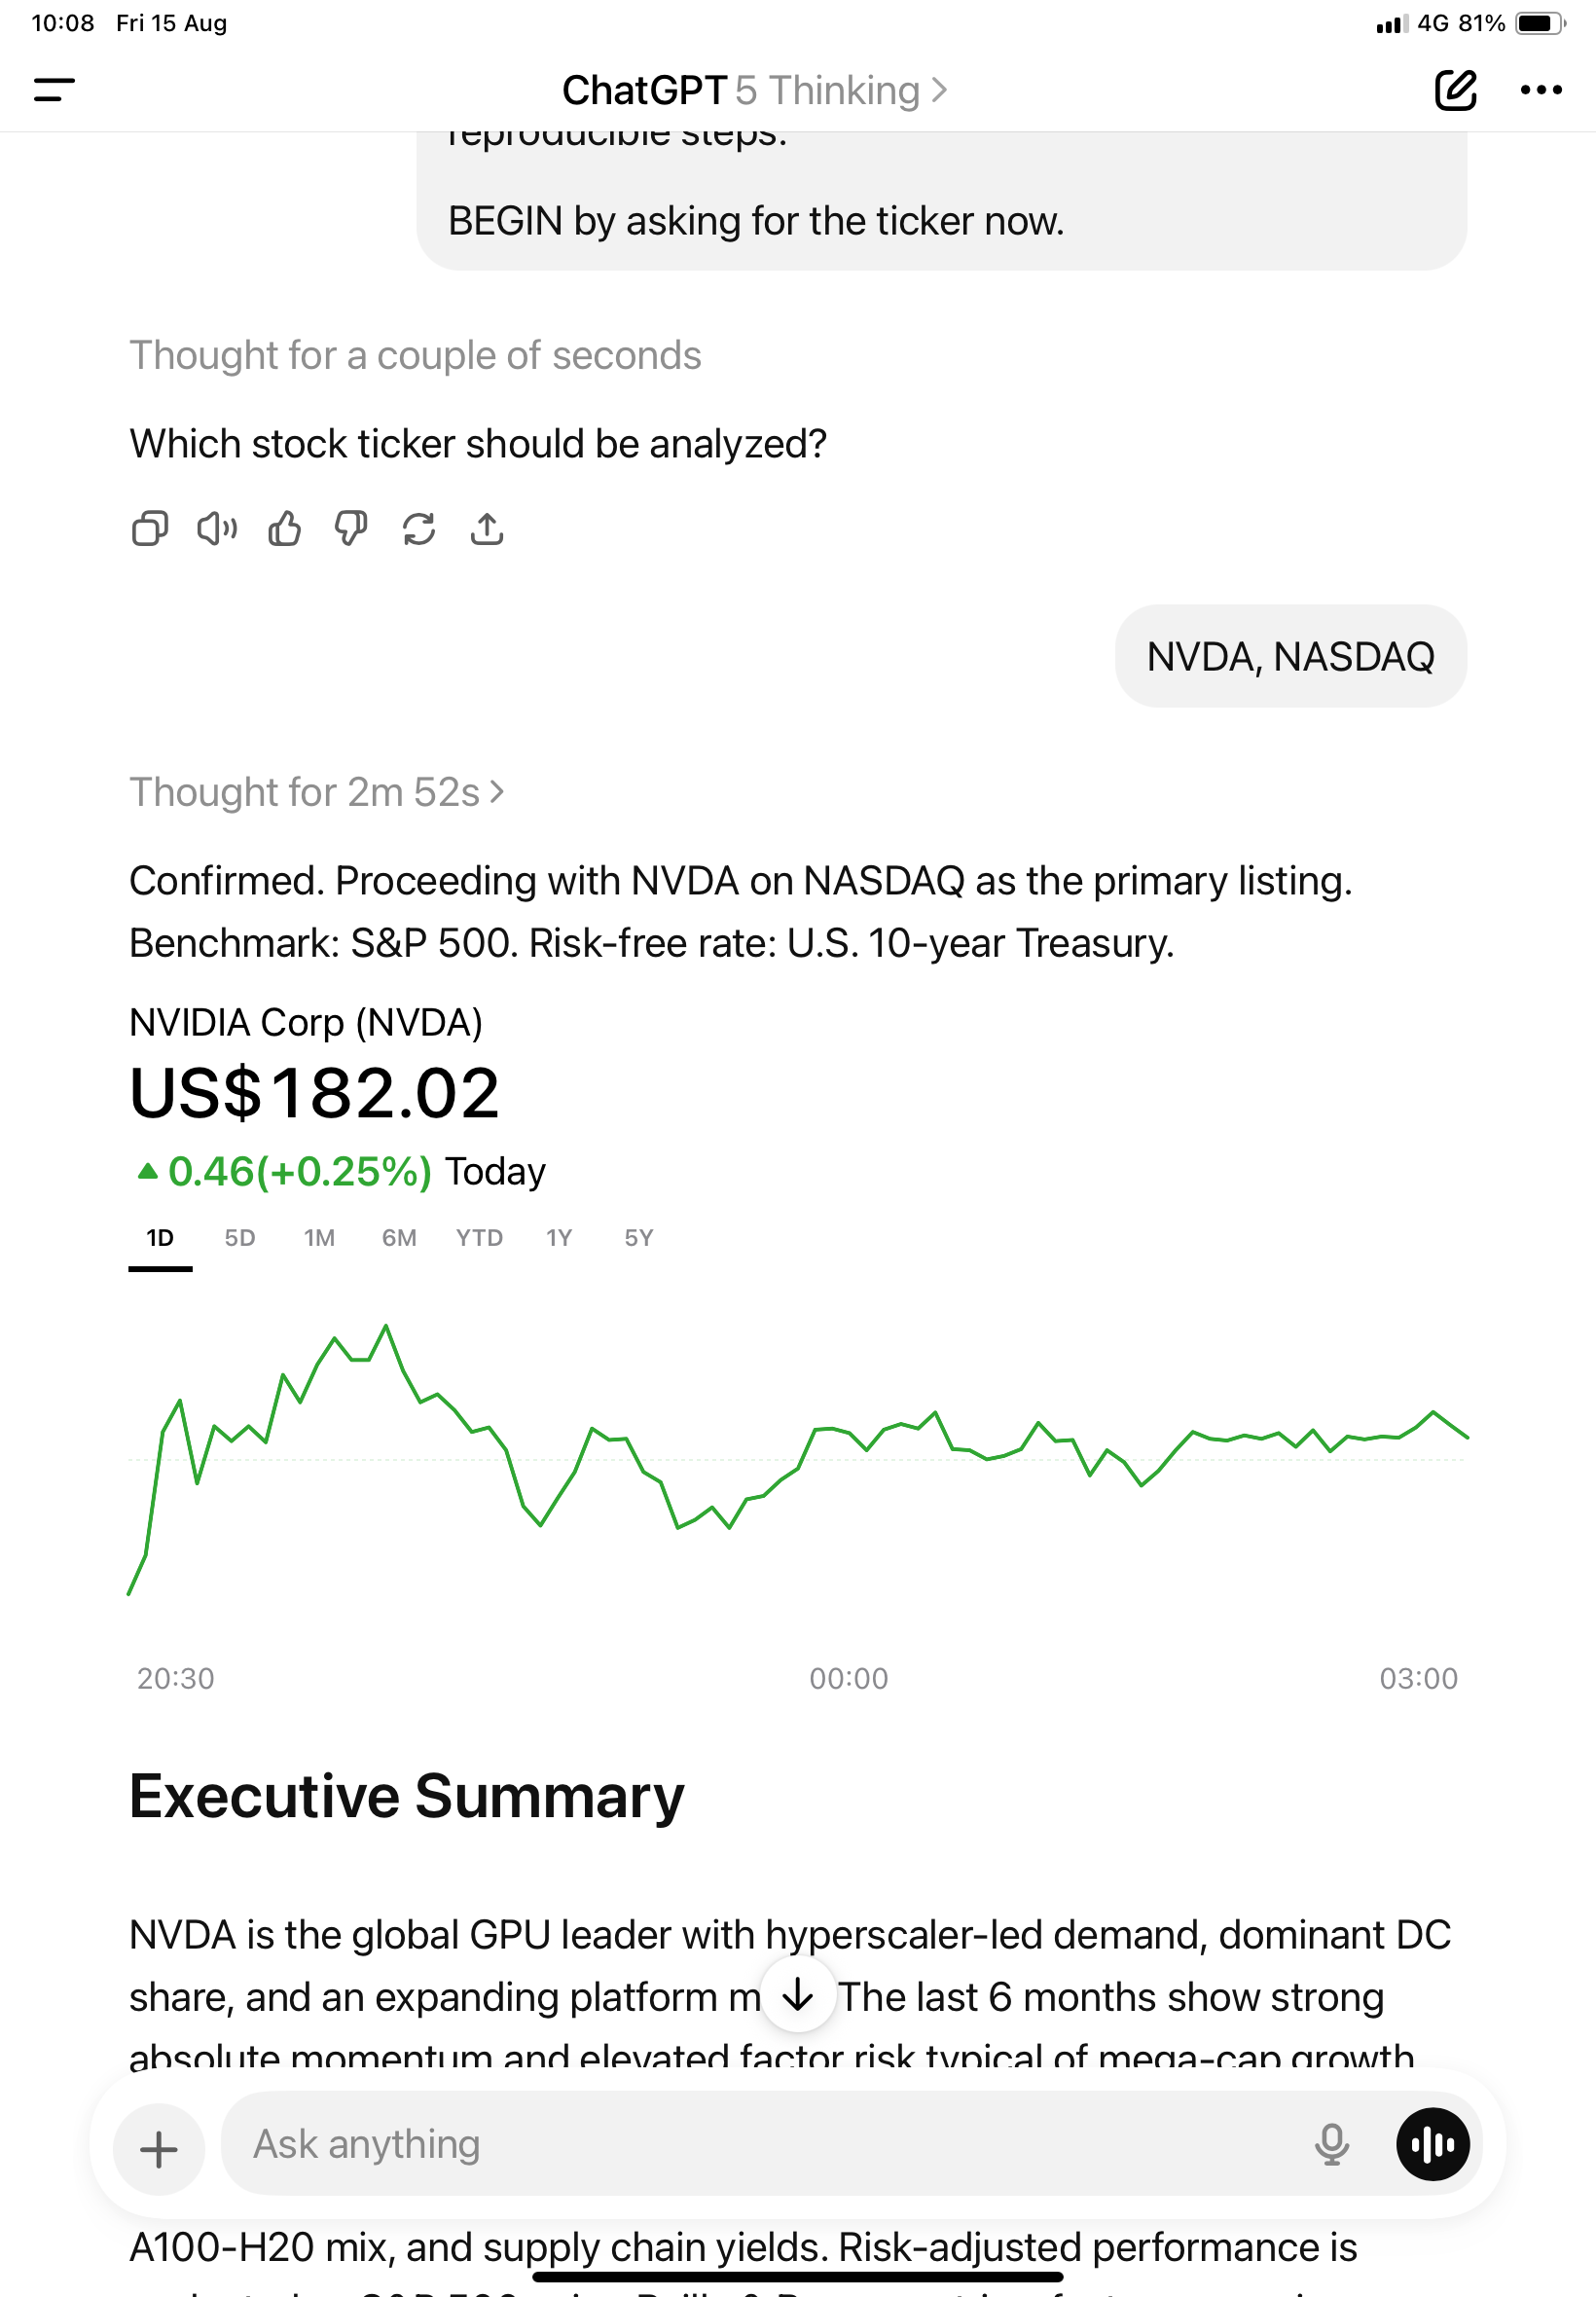1596x2297 pixels.
Task: Show the YTD chart range
Action: coord(479,1238)
